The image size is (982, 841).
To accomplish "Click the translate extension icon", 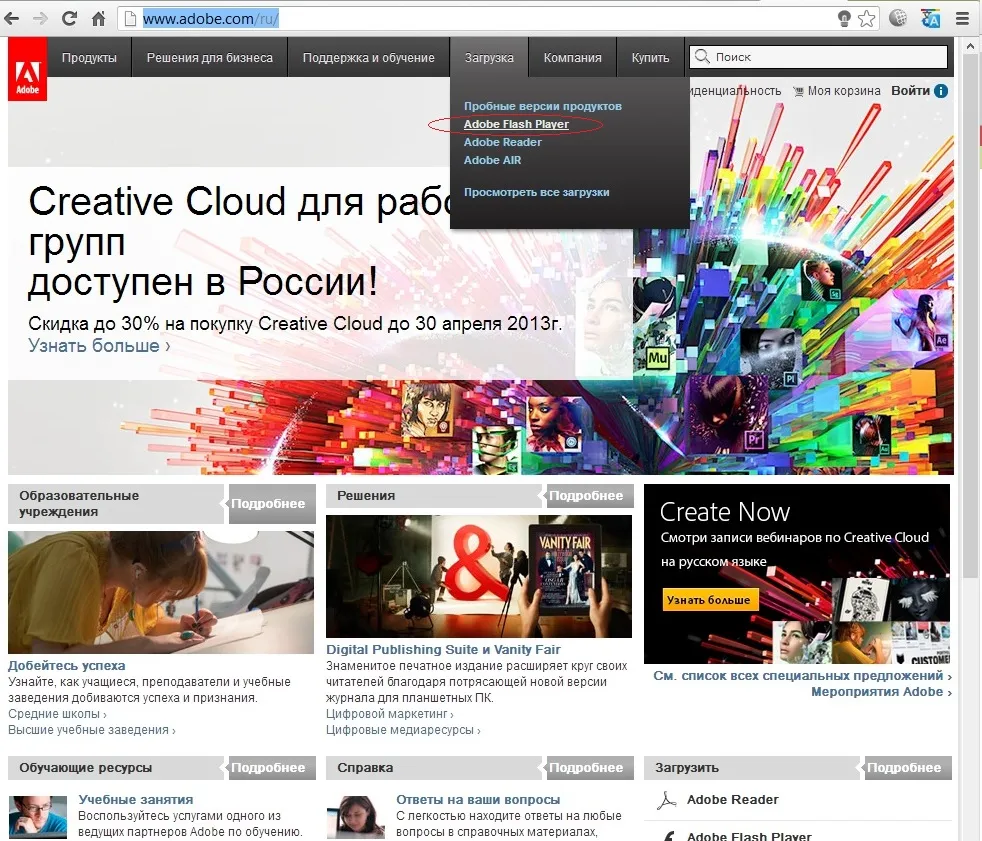I will [931, 18].
